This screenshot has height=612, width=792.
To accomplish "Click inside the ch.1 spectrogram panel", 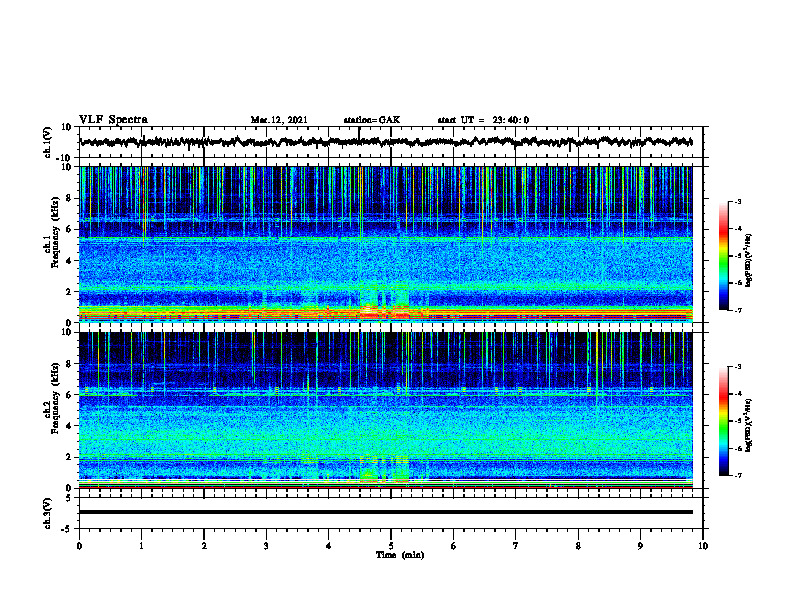I will click(x=386, y=244).
